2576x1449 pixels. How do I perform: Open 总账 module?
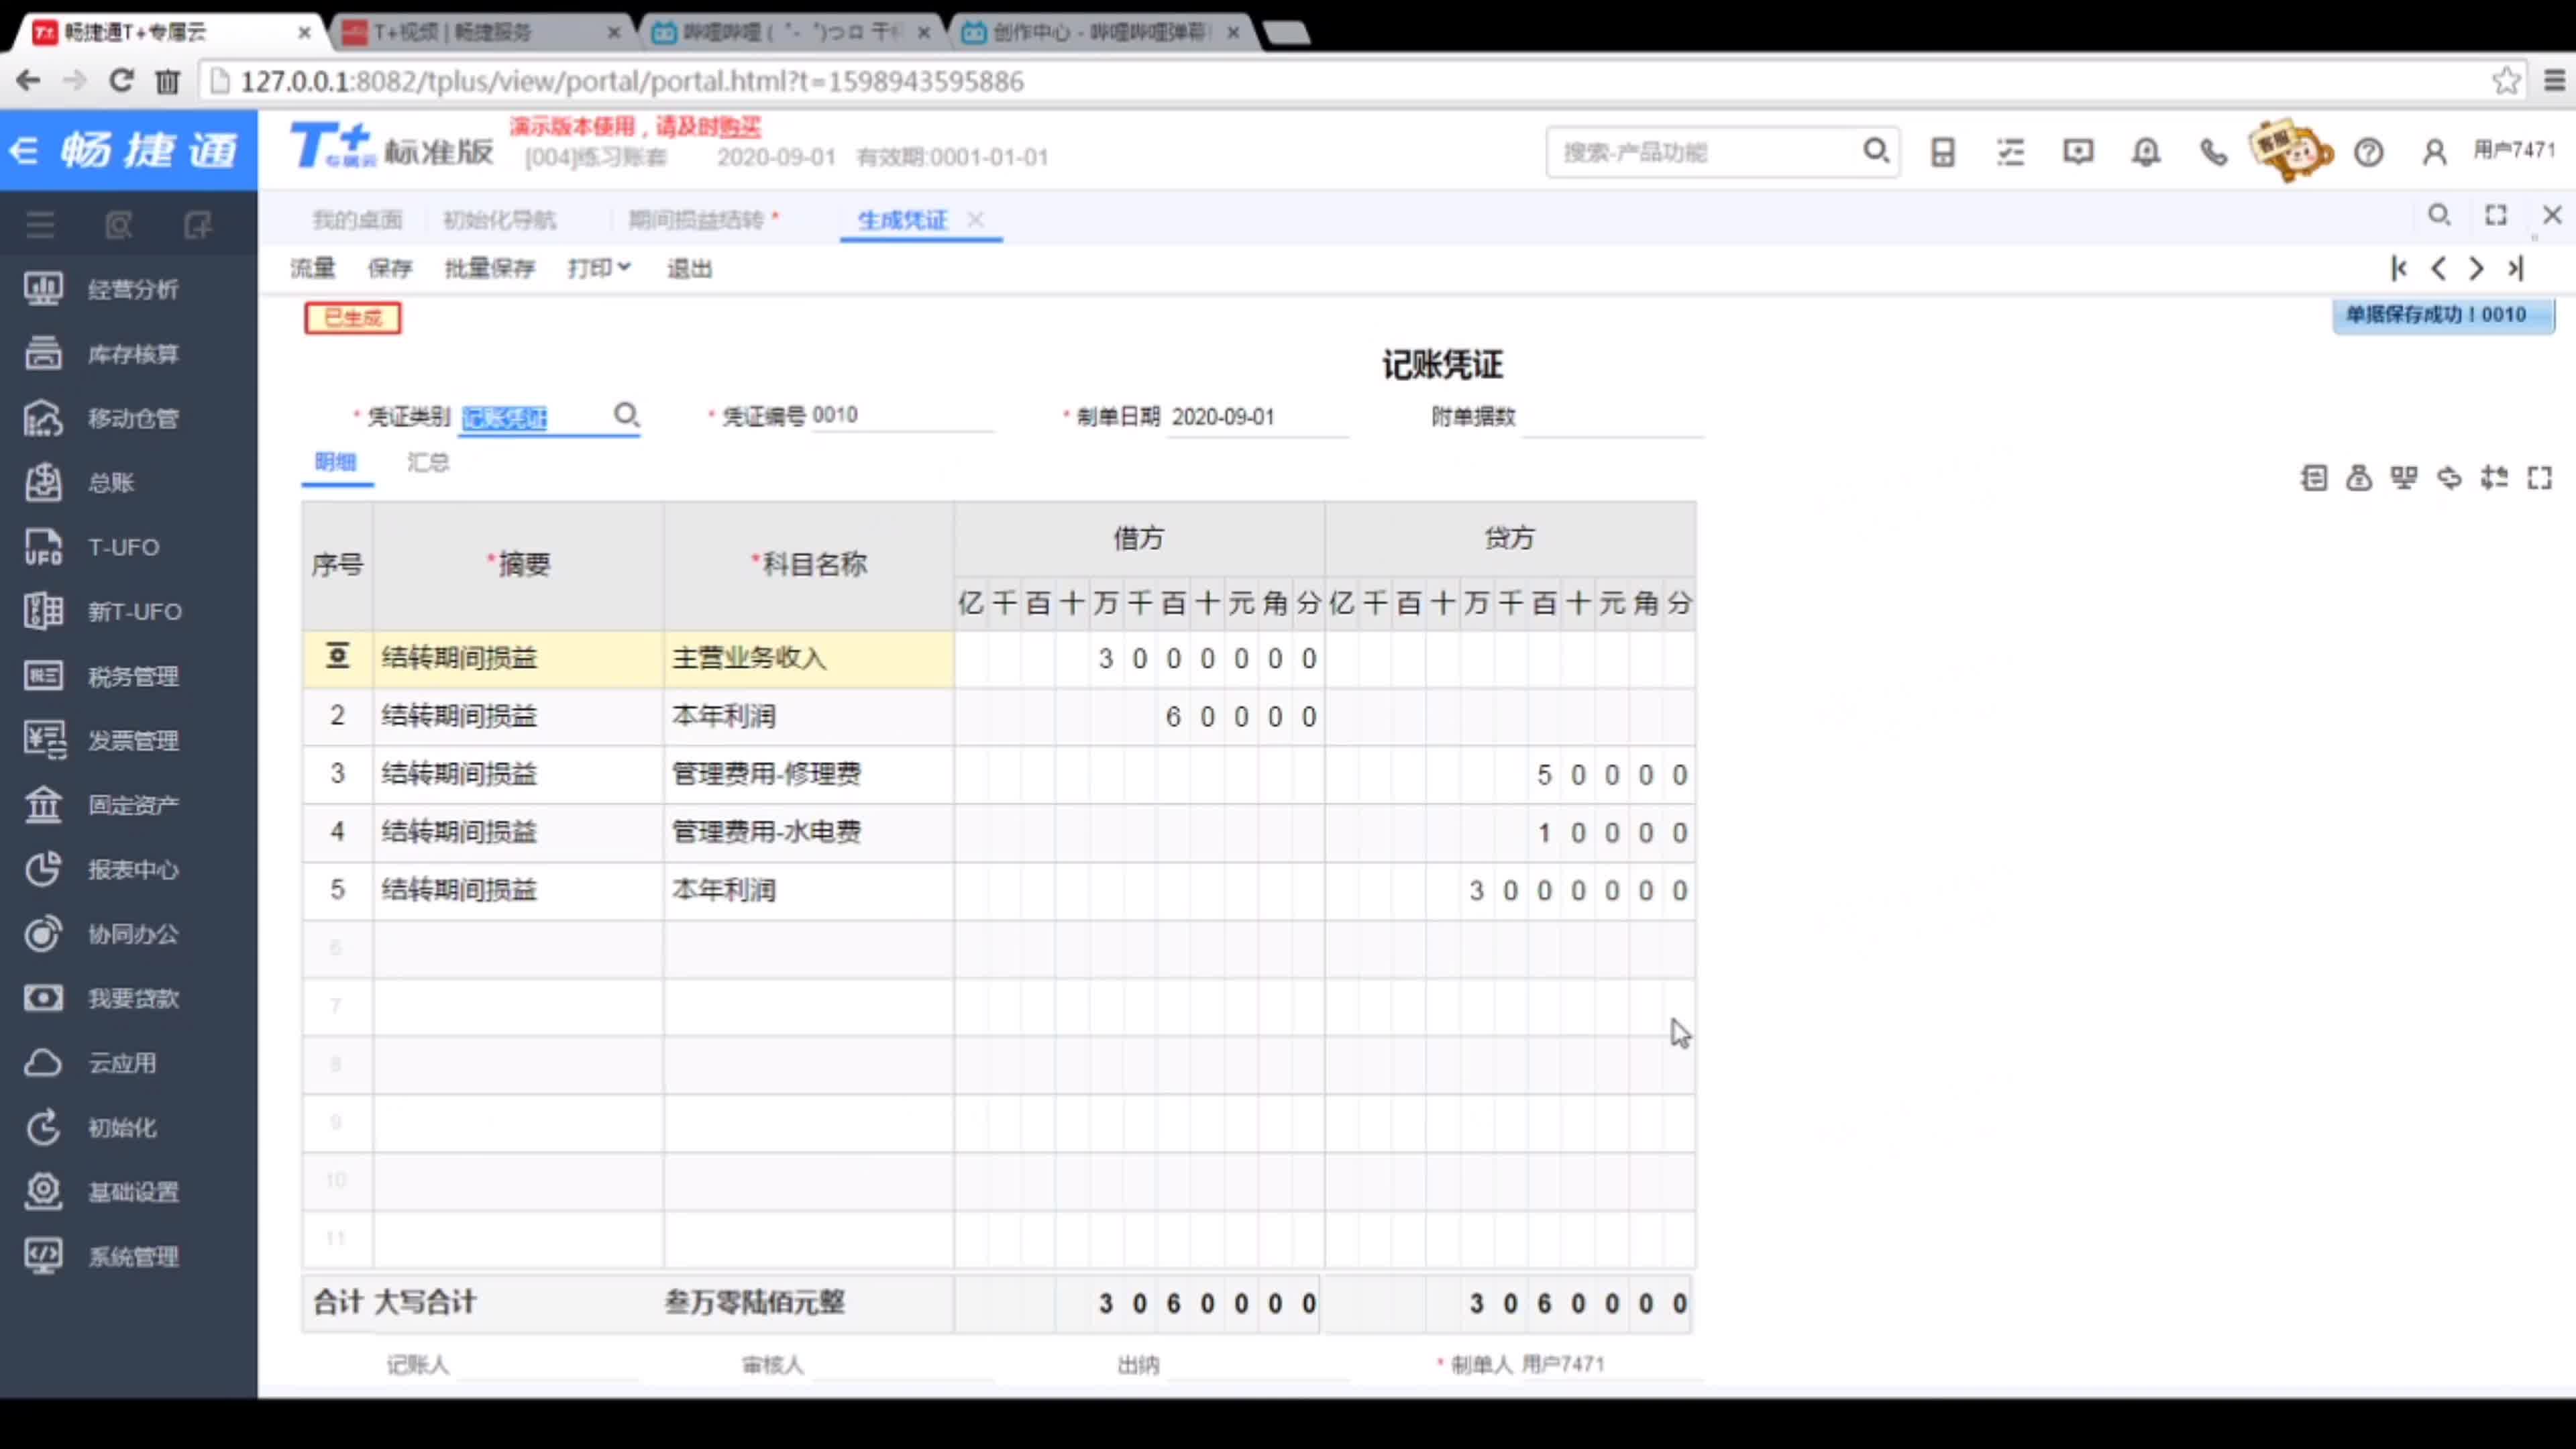click(x=80, y=483)
